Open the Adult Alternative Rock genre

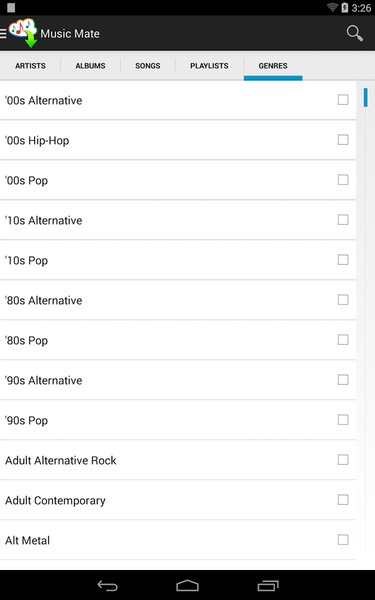click(178, 460)
